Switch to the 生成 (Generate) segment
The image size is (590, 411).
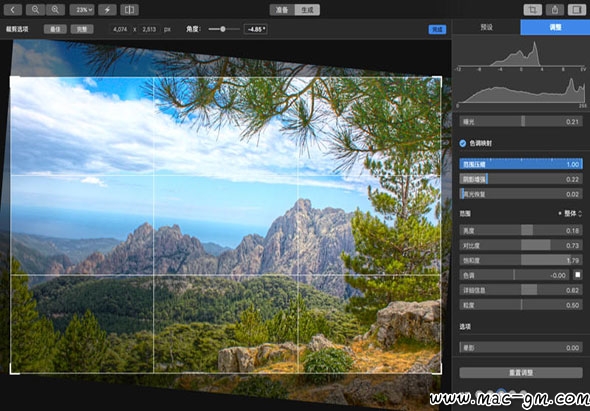307,10
